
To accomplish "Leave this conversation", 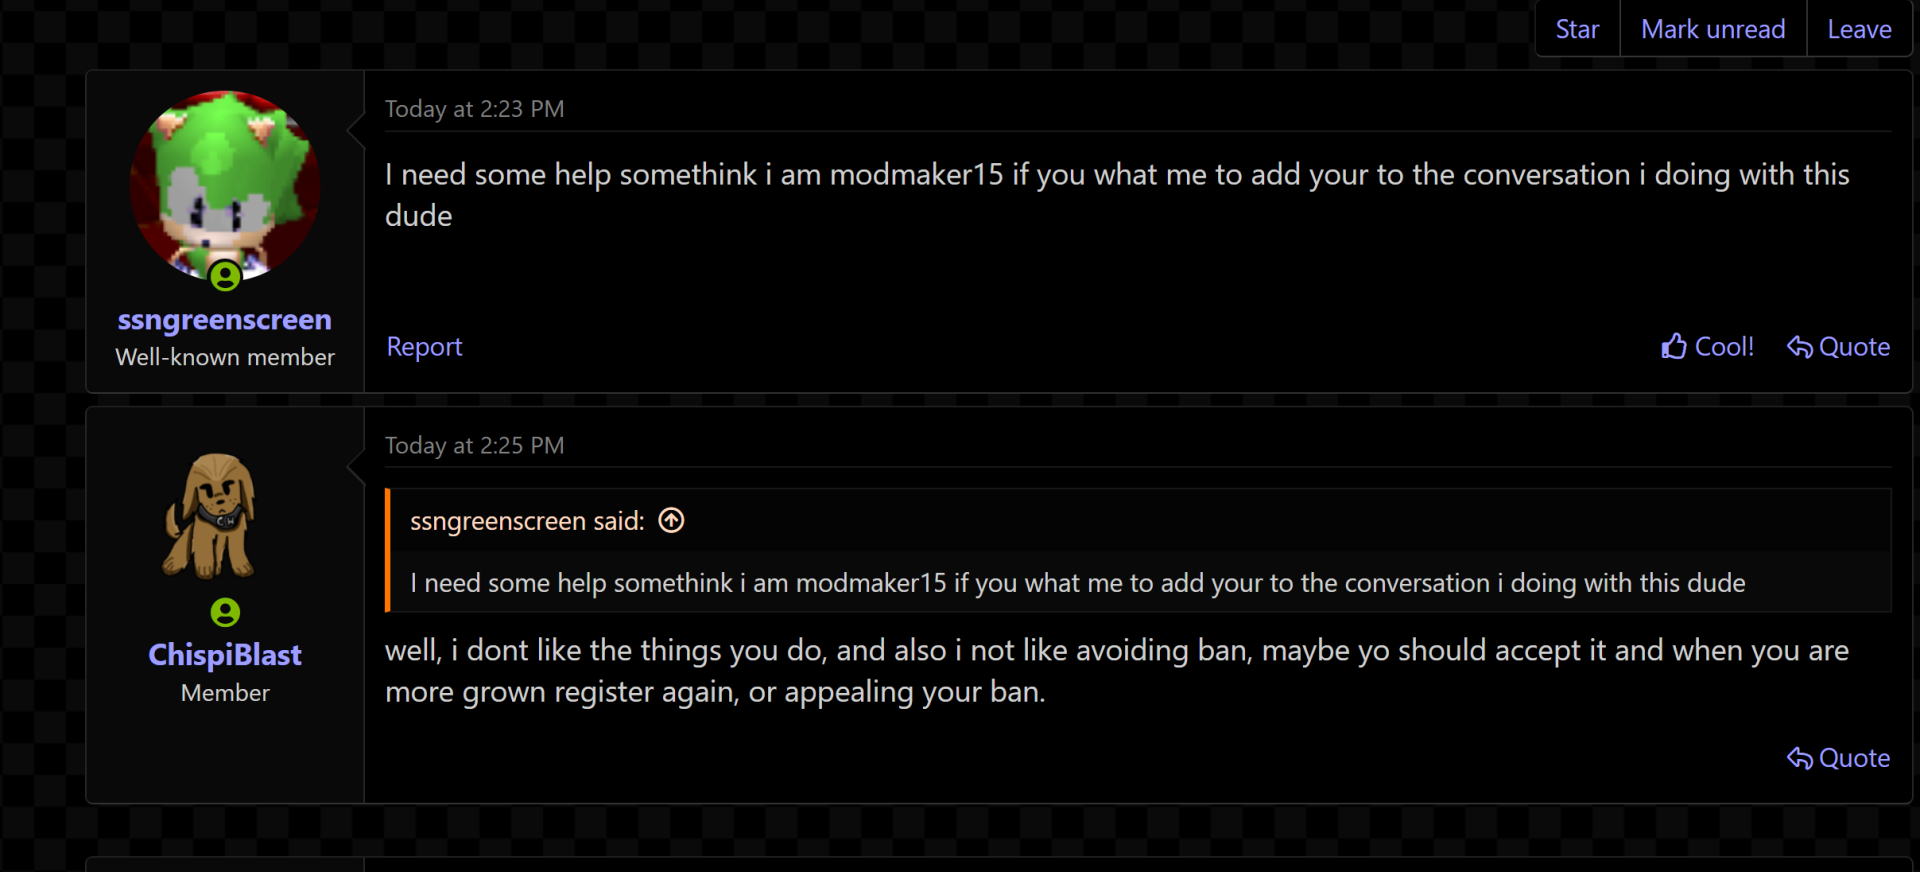I will (x=1859, y=29).
